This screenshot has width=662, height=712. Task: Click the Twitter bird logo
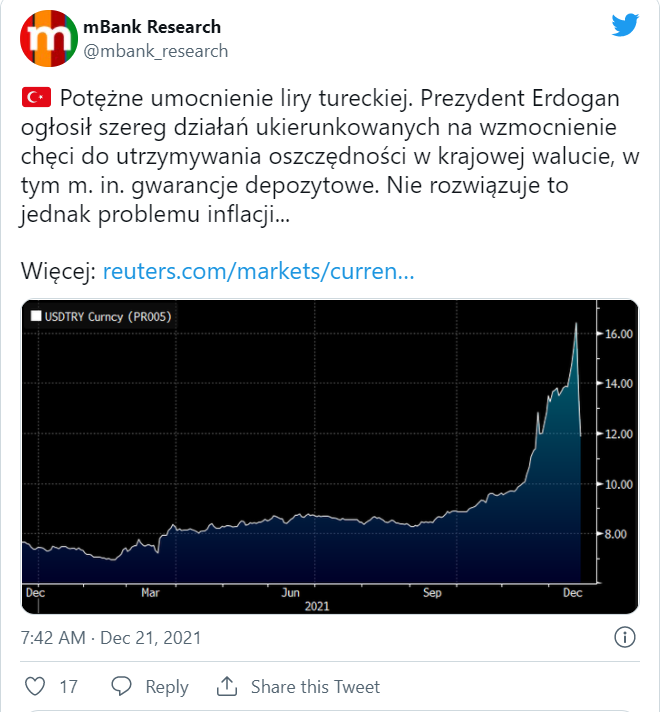pyautogui.click(x=625, y=26)
